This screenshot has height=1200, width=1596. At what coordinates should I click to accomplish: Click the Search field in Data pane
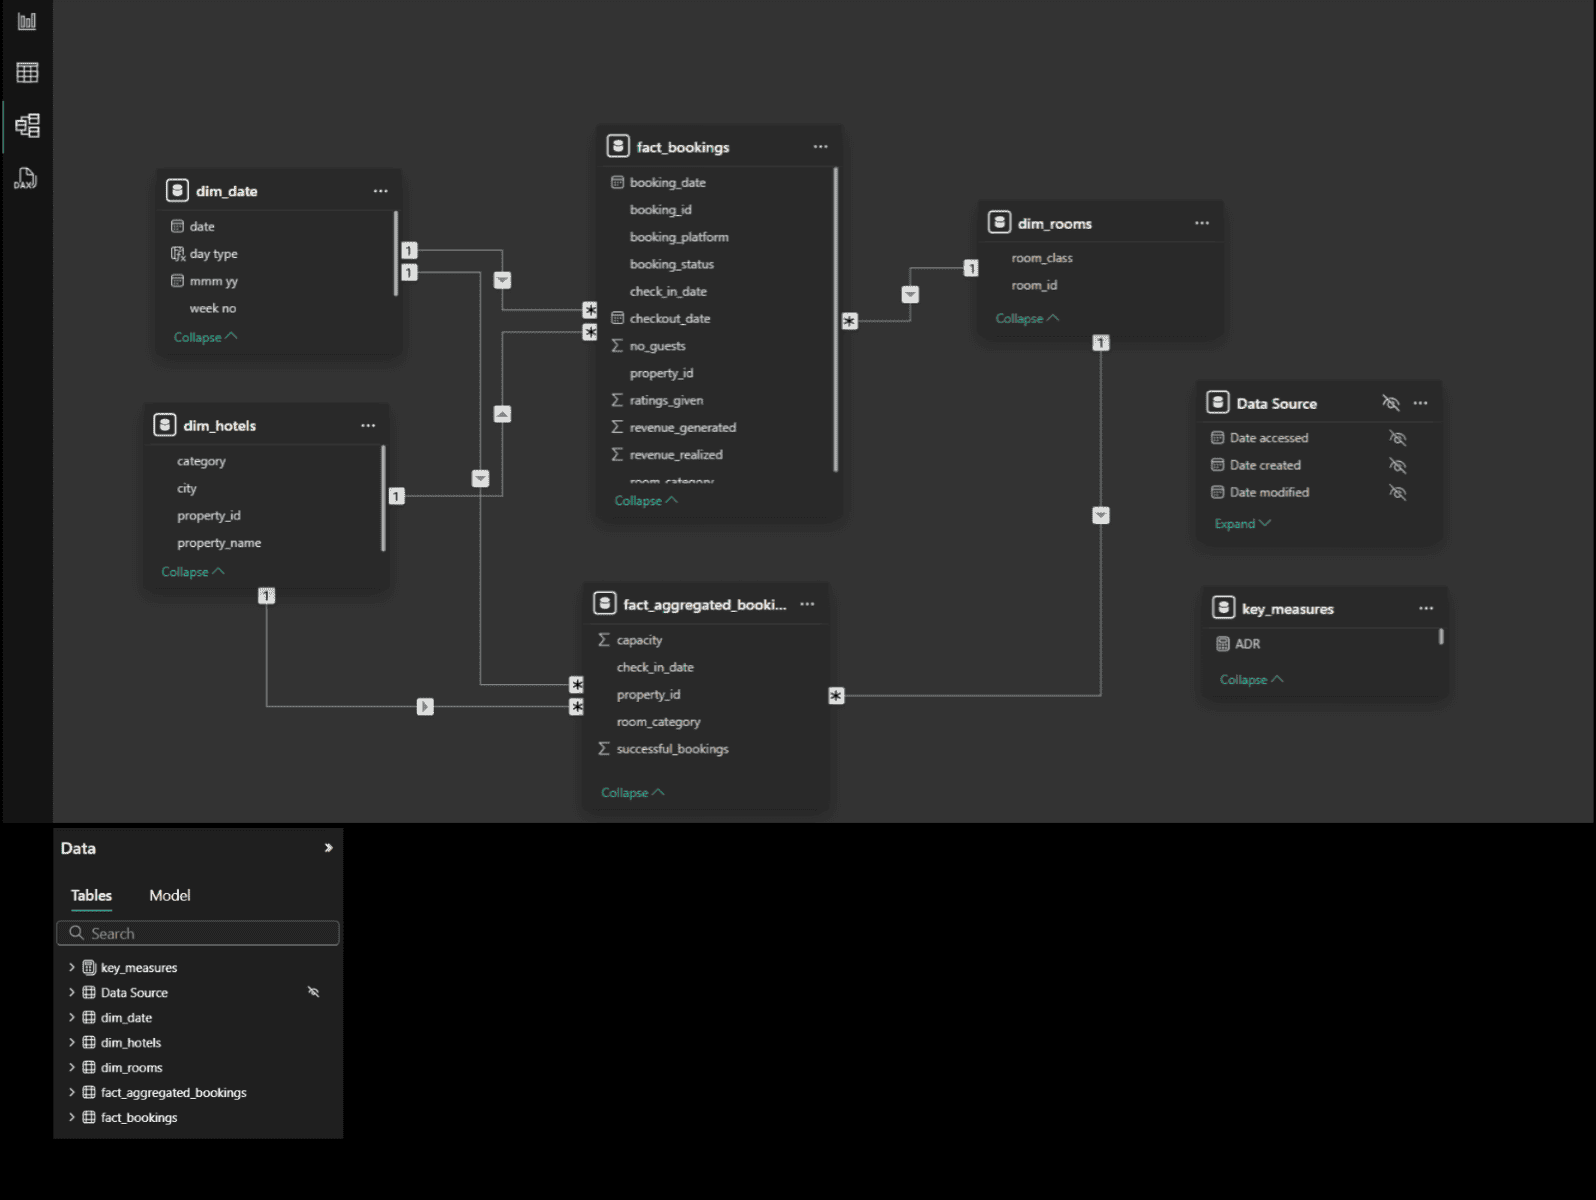click(x=198, y=933)
